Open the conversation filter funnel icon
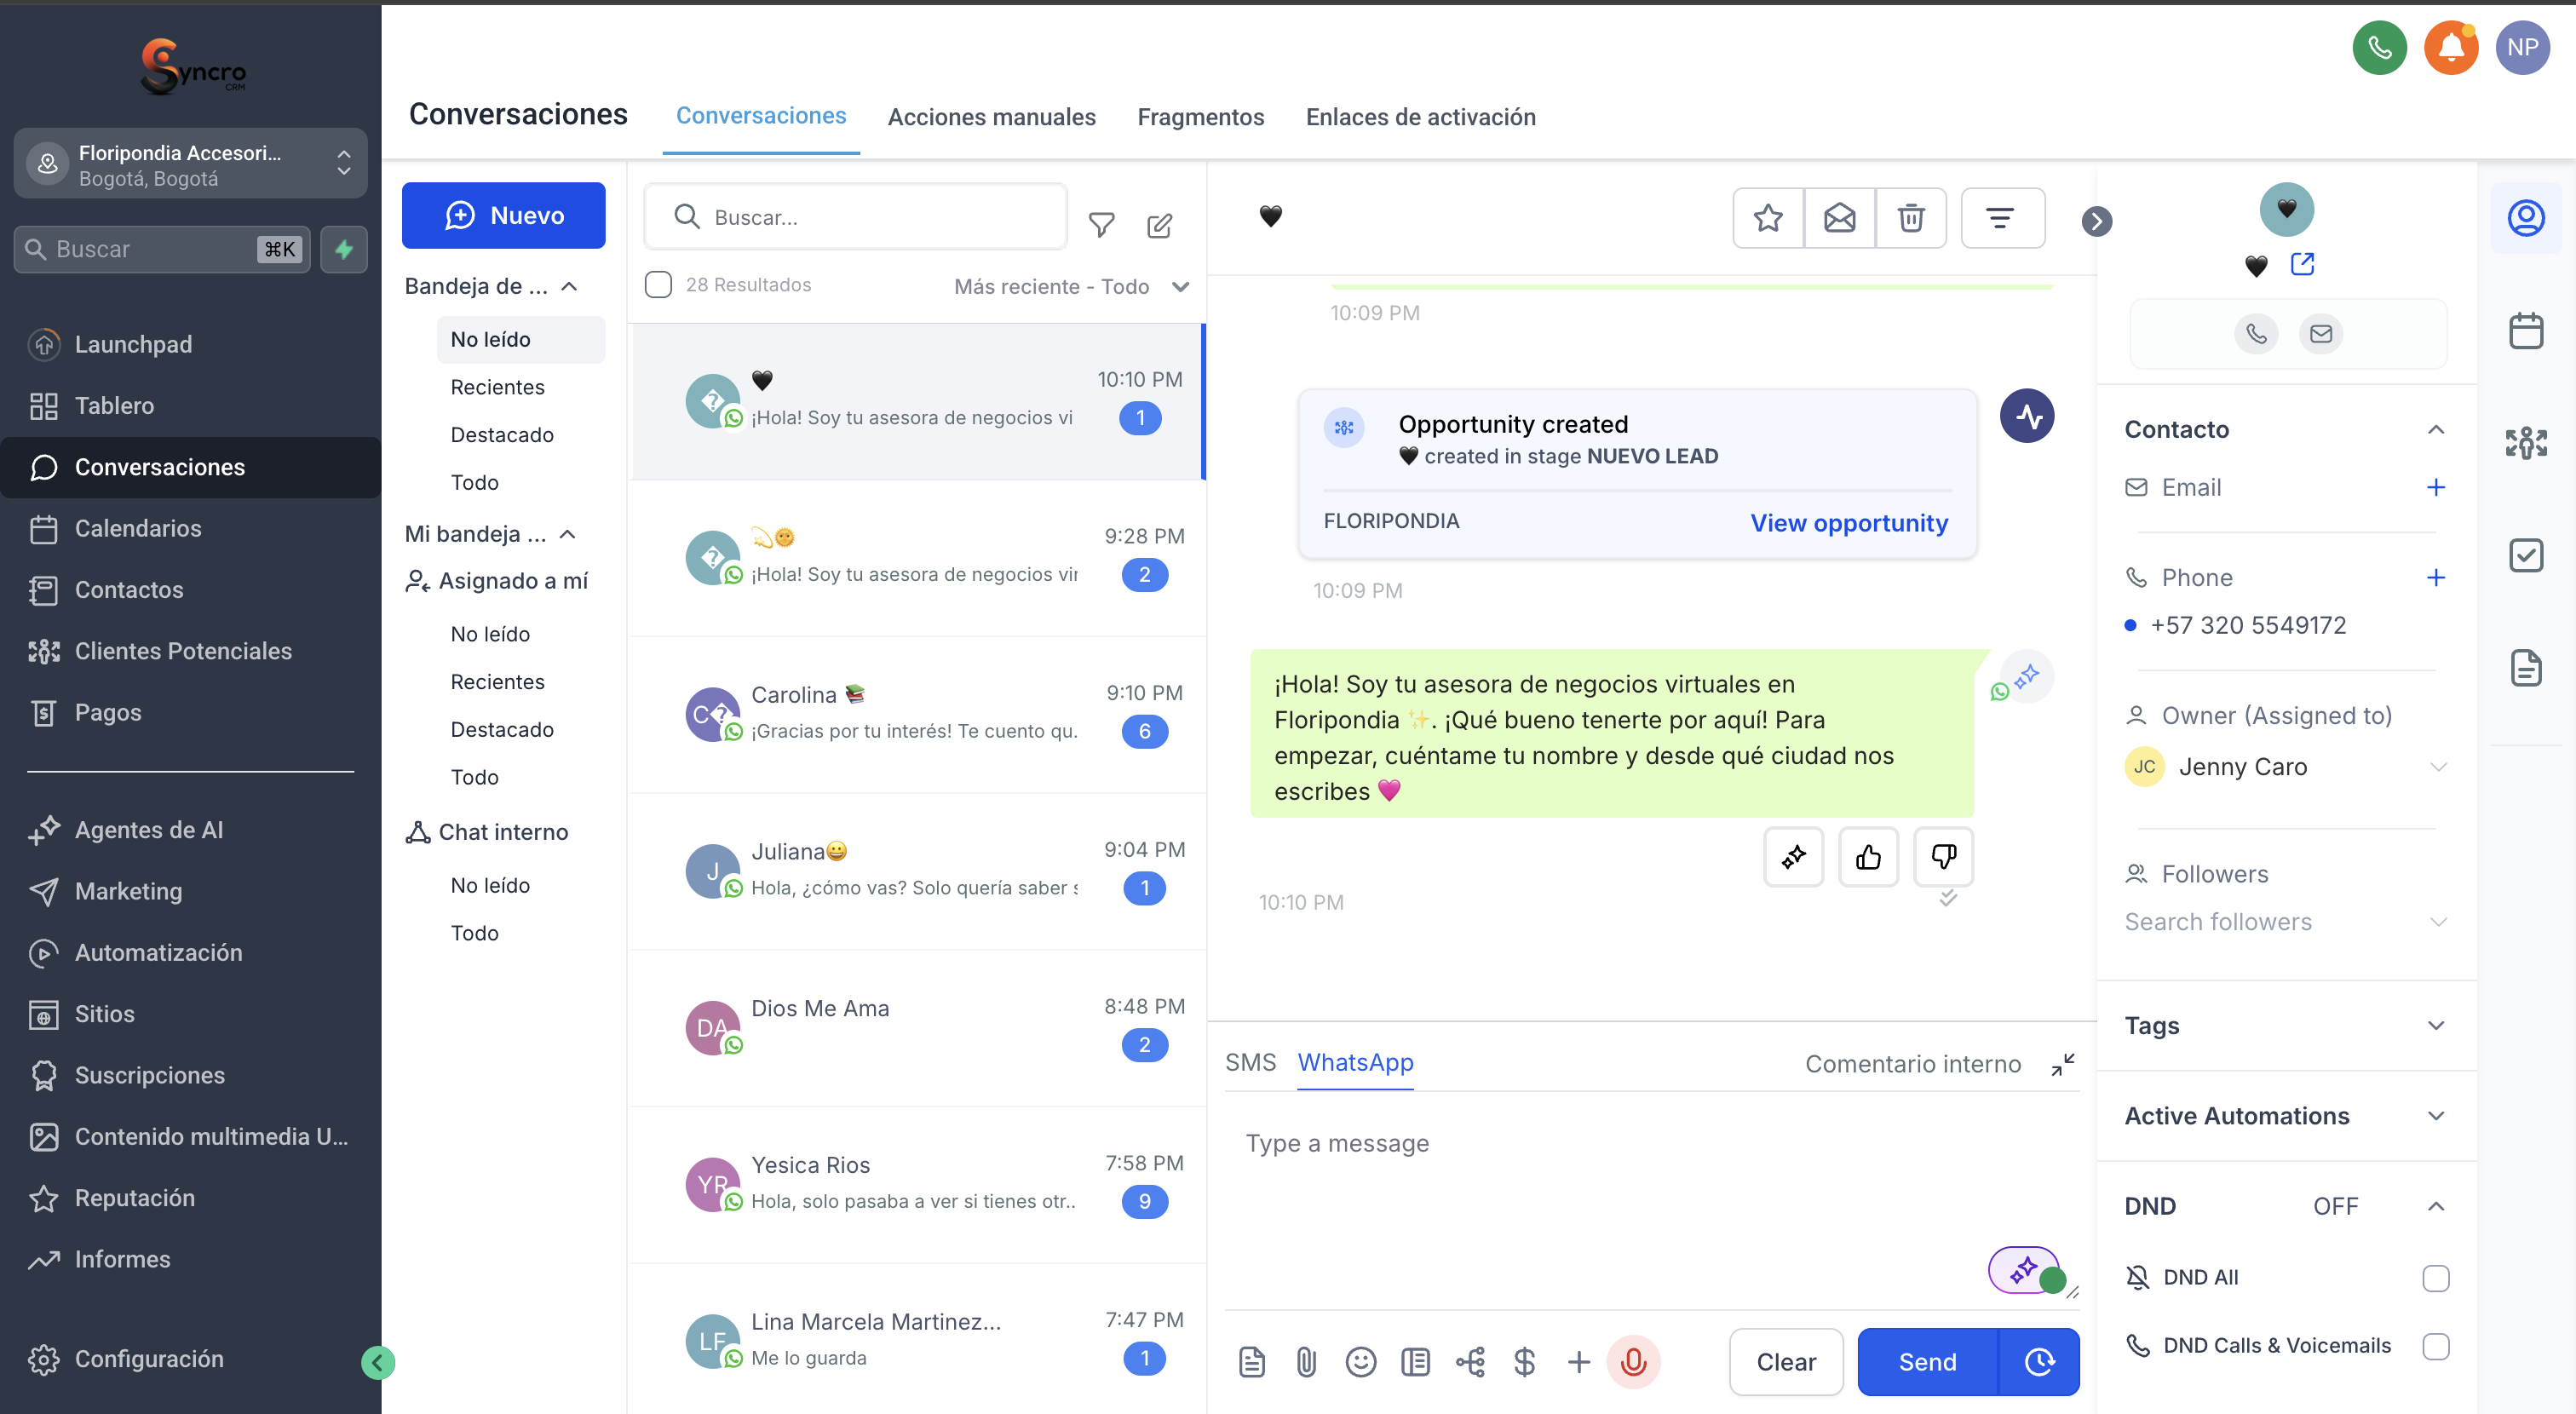Image resolution: width=2576 pixels, height=1414 pixels. [1101, 225]
